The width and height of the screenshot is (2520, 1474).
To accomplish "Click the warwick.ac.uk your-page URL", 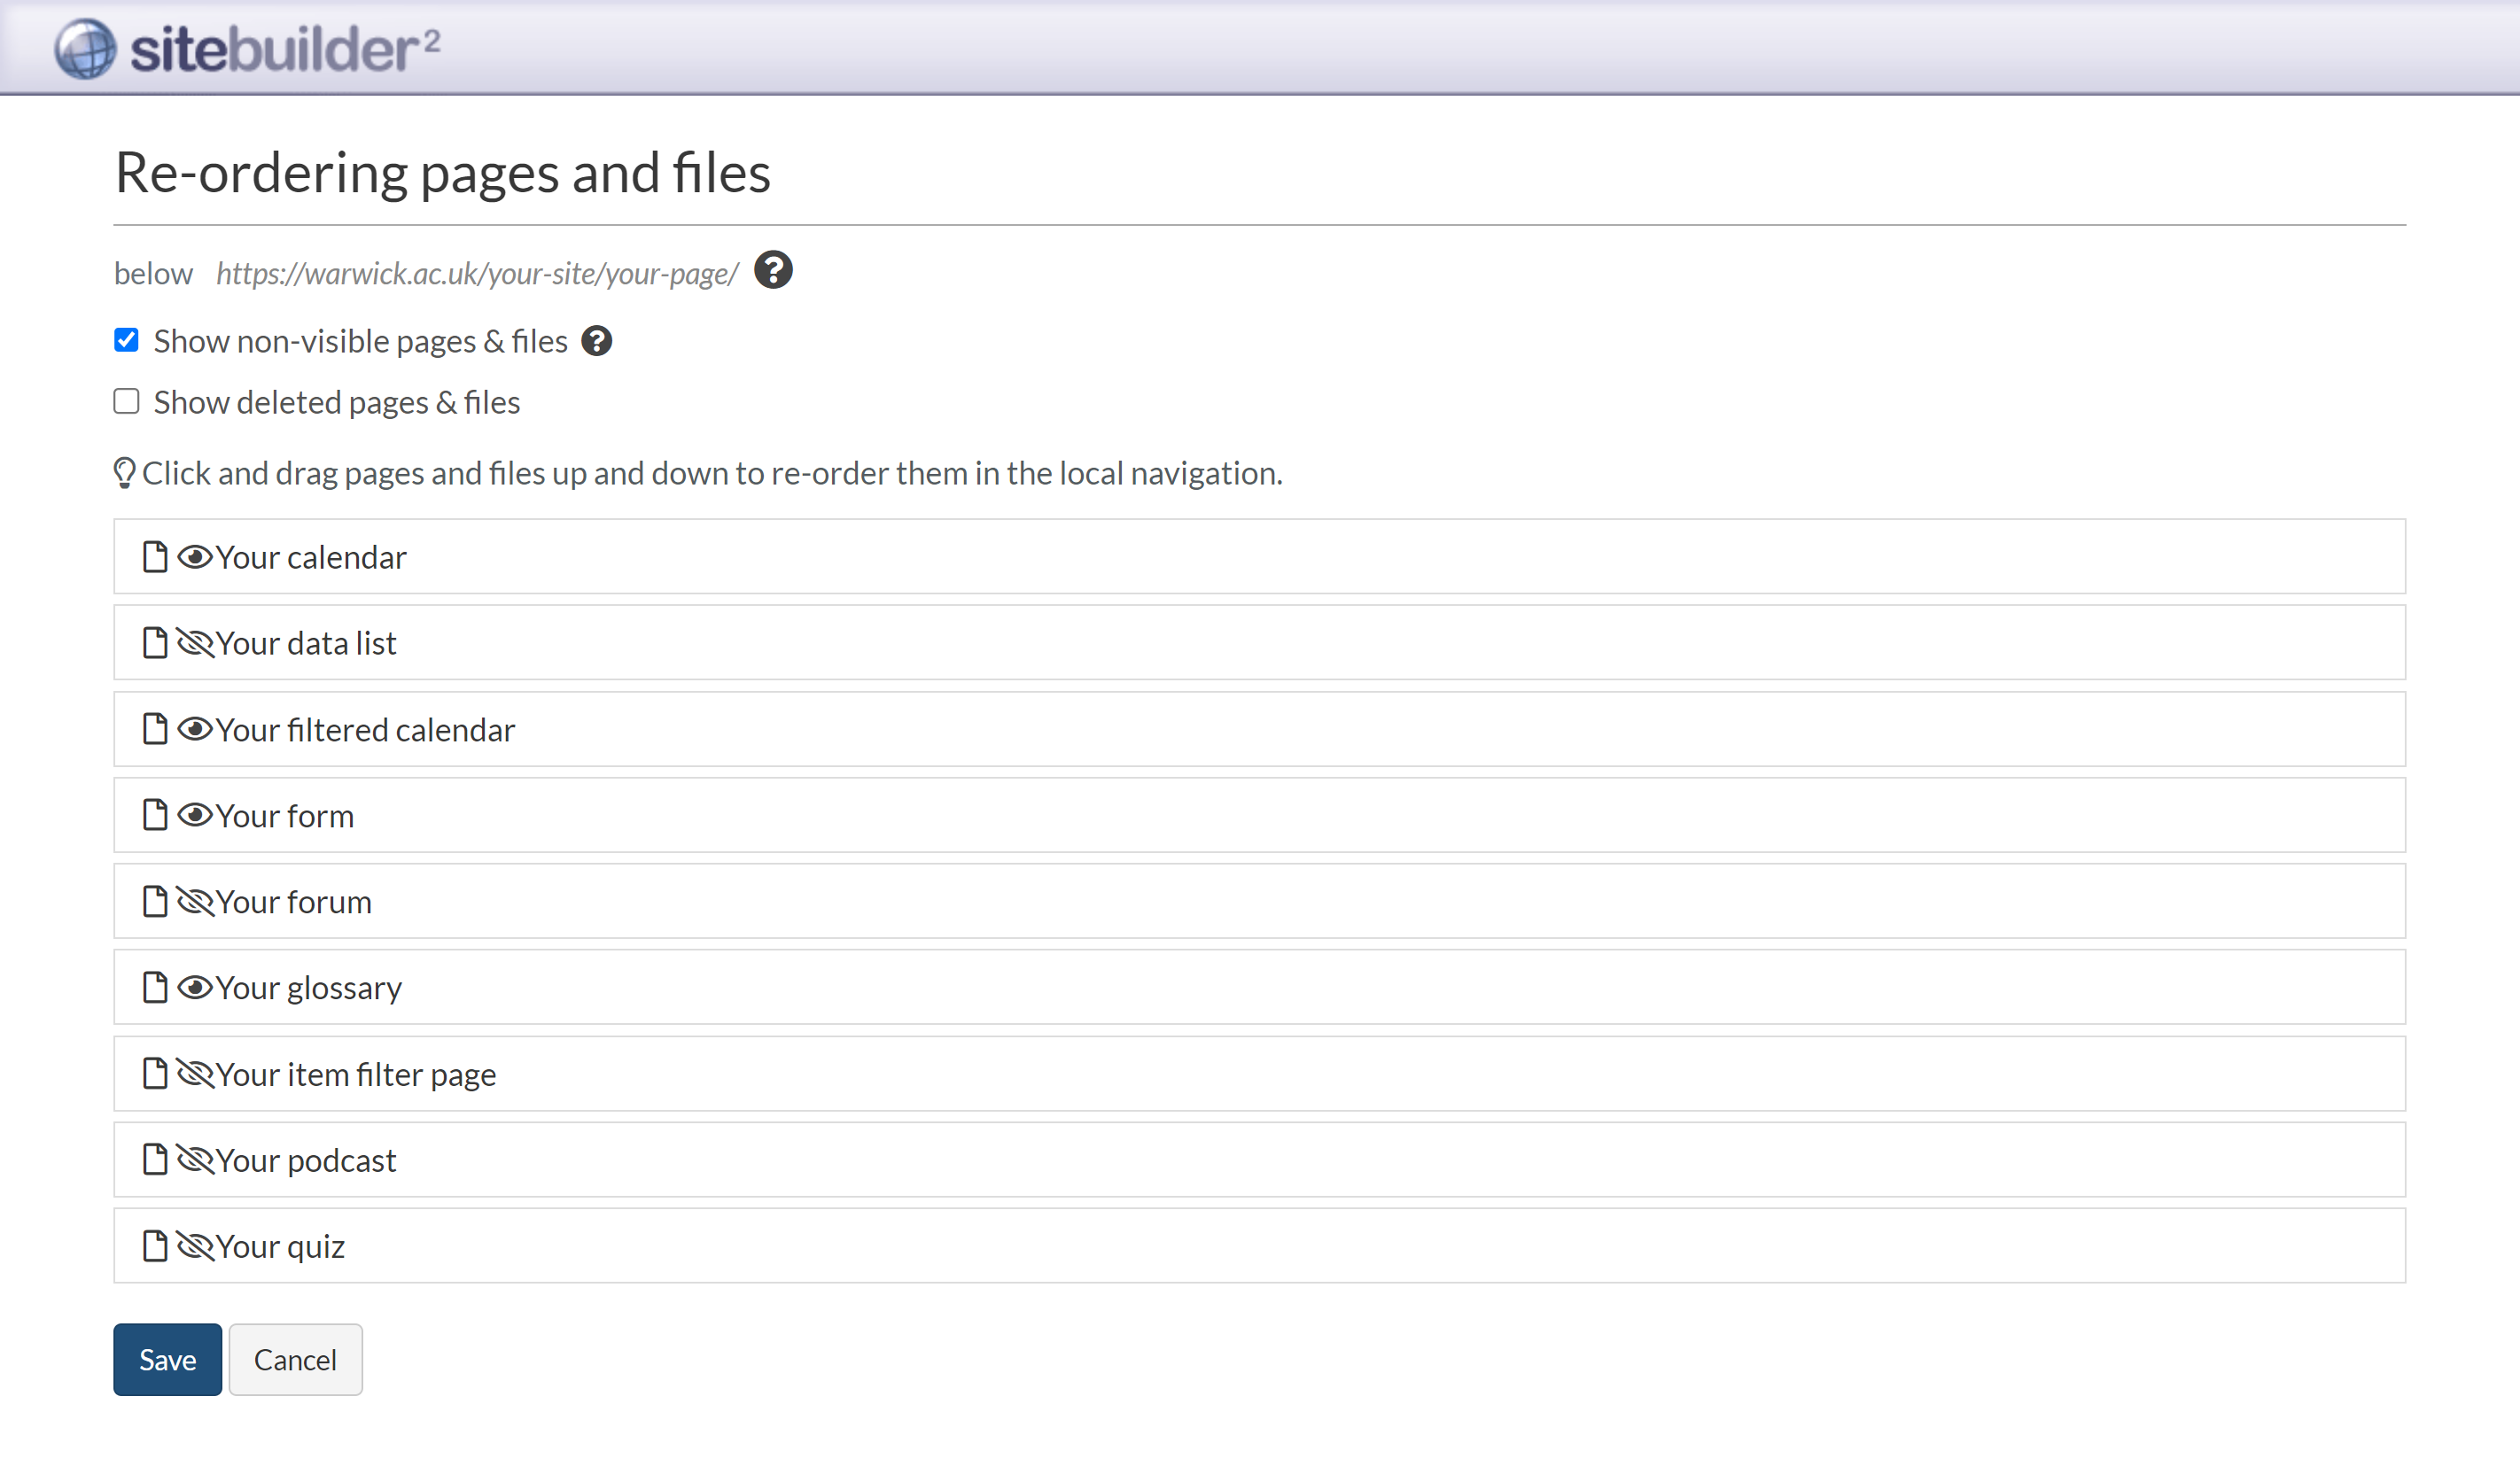I will coord(477,274).
